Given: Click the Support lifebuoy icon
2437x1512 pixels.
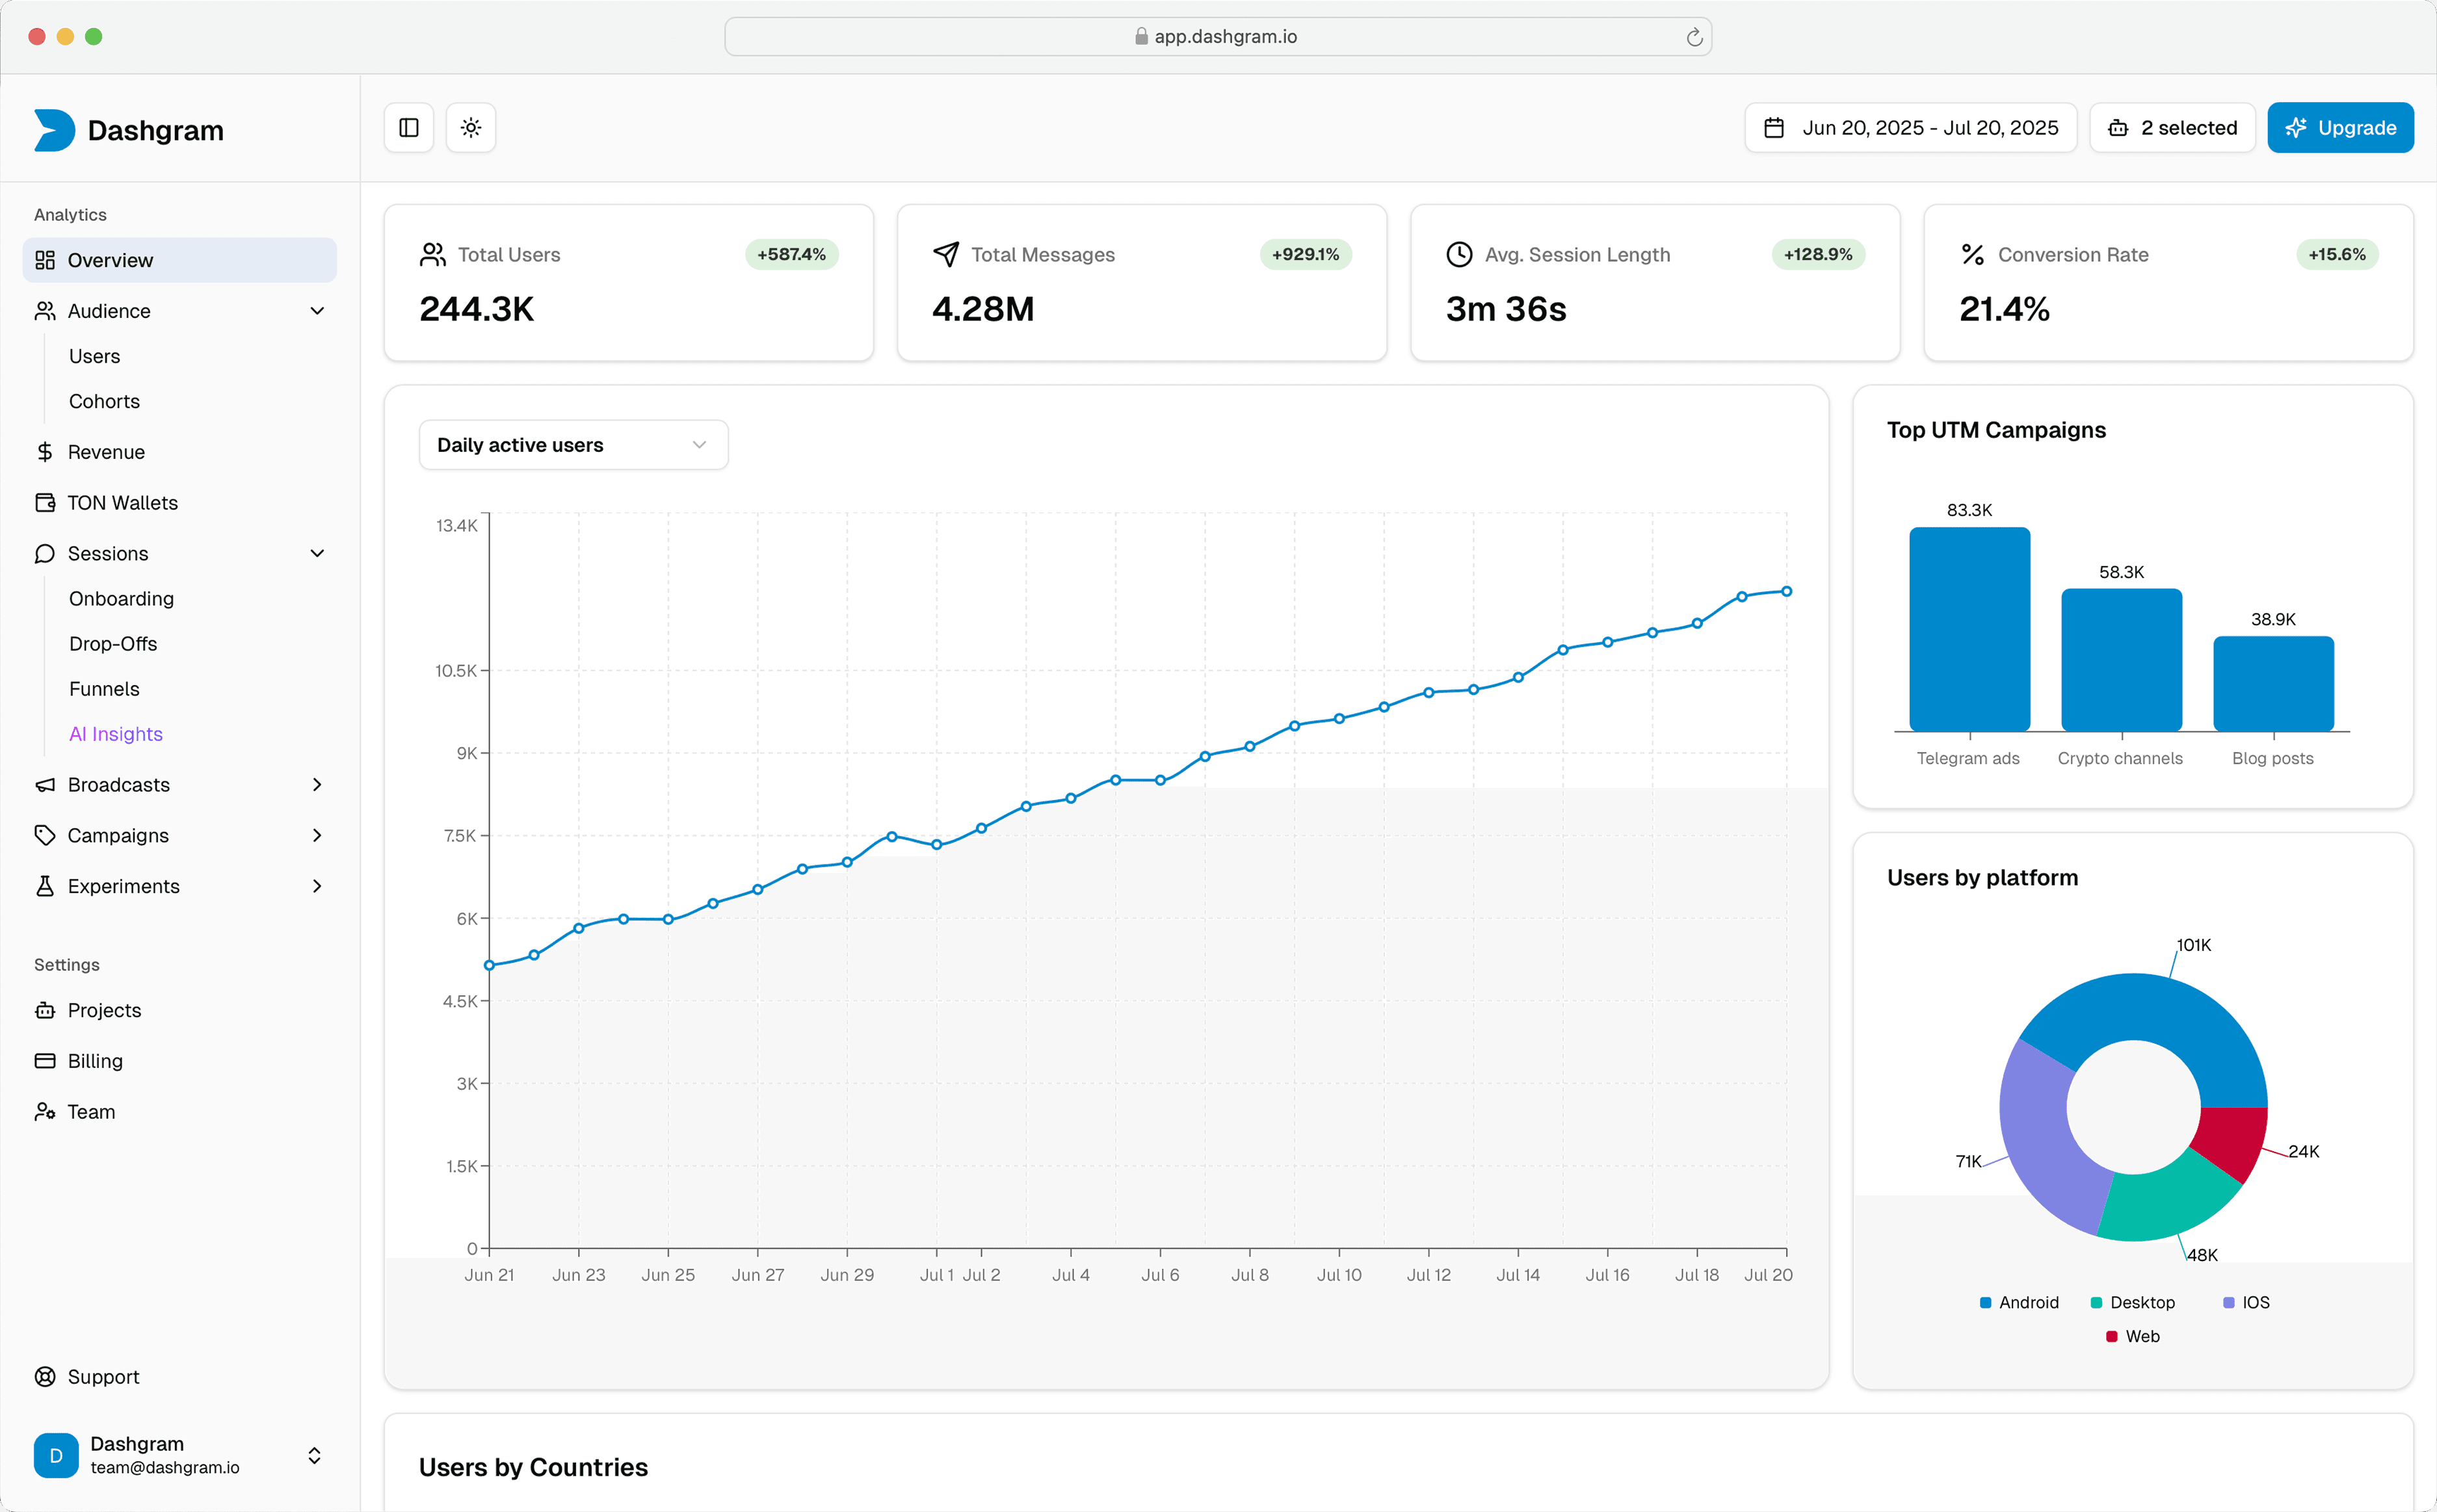Looking at the screenshot, I should tap(45, 1377).
